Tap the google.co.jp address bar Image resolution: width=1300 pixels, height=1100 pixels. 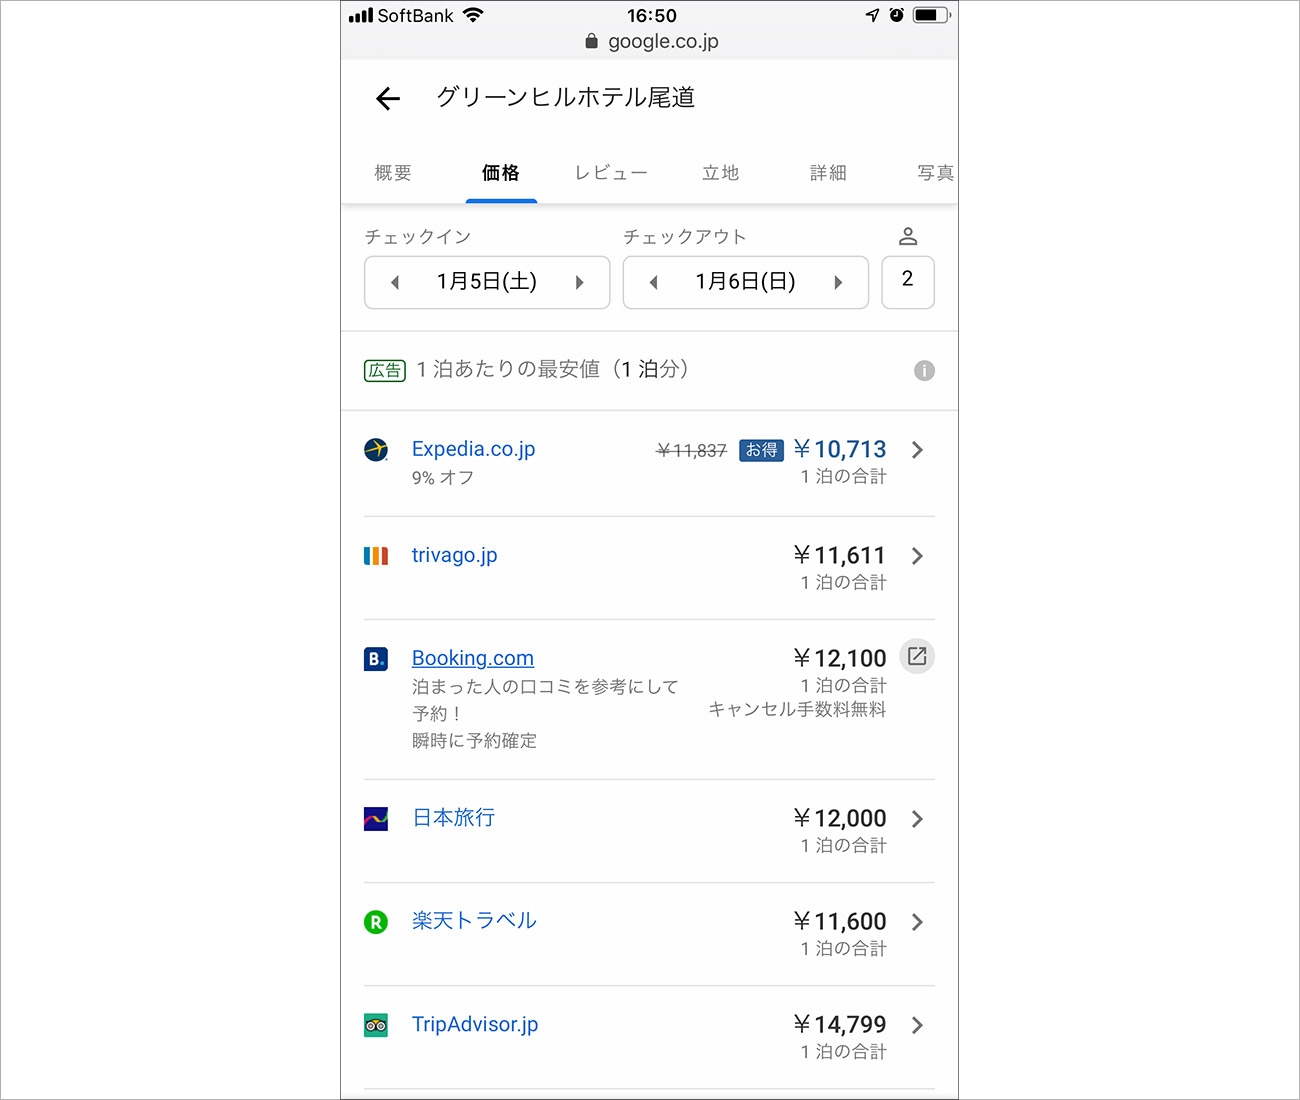tap(650, 41)
